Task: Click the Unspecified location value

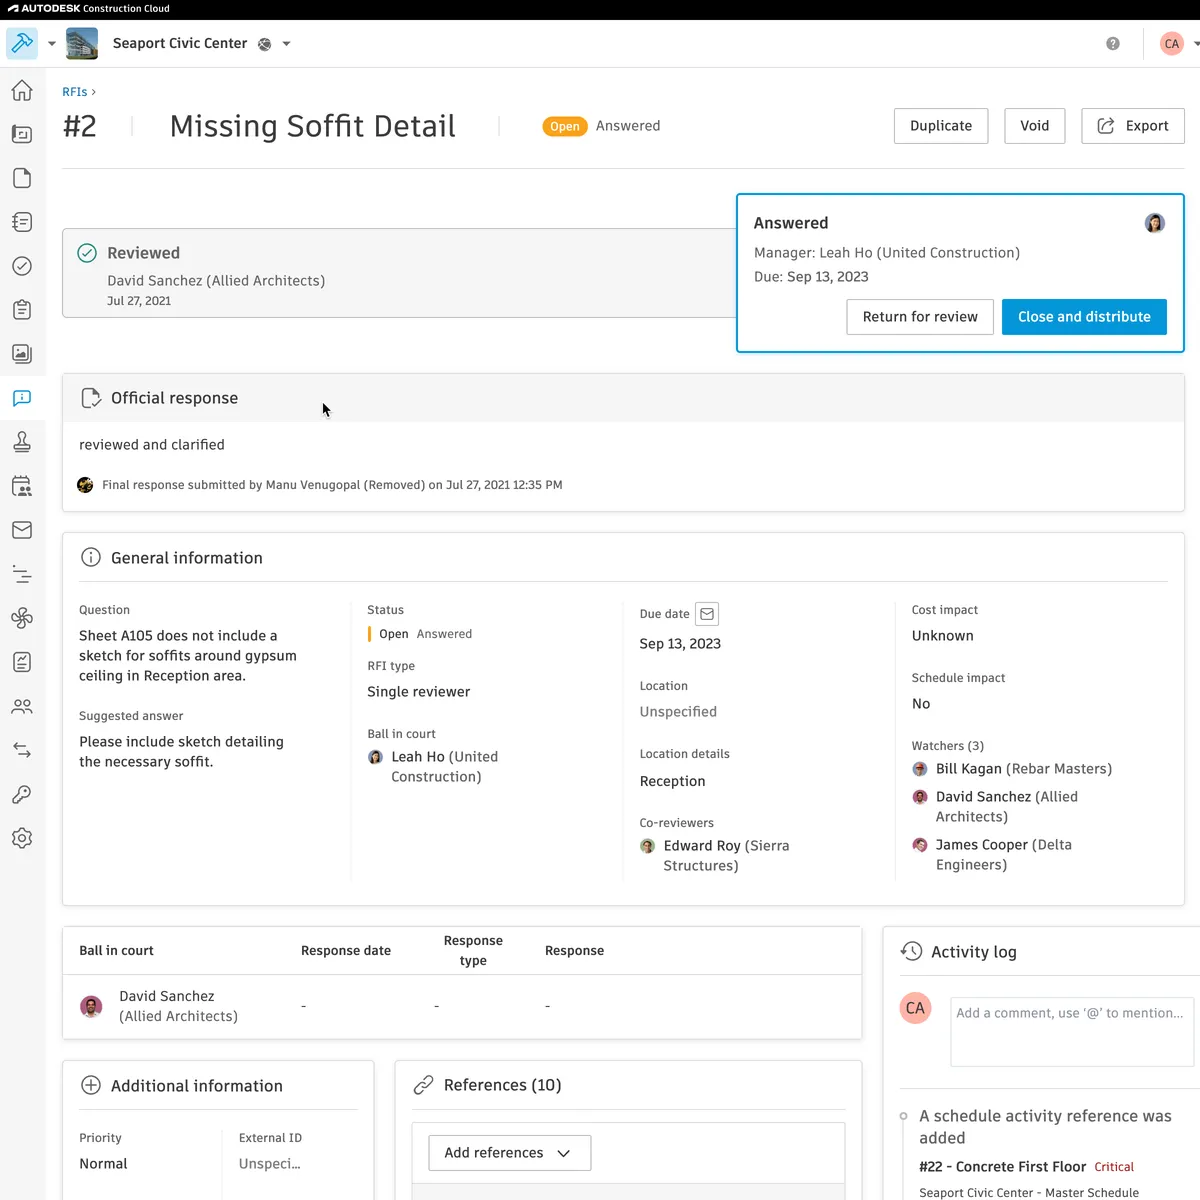Action: pyautogui.click(x=678, y=712)
